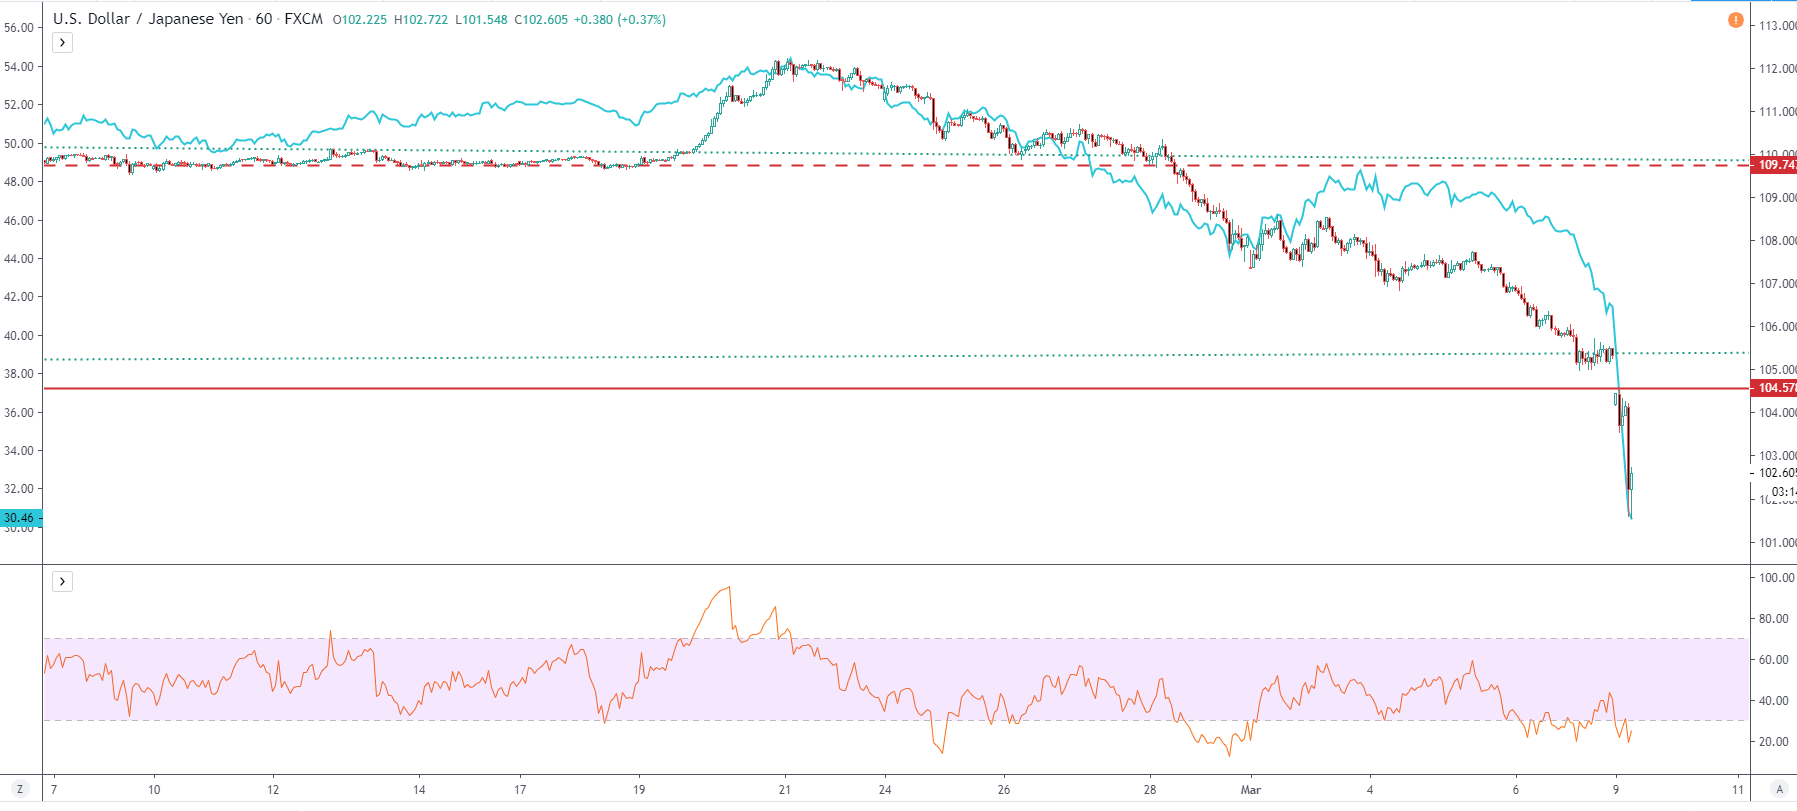Viewport: 1797px width, 811px height.
Task: Click the current price label 102.605
Action: [x=1776, y=473]
